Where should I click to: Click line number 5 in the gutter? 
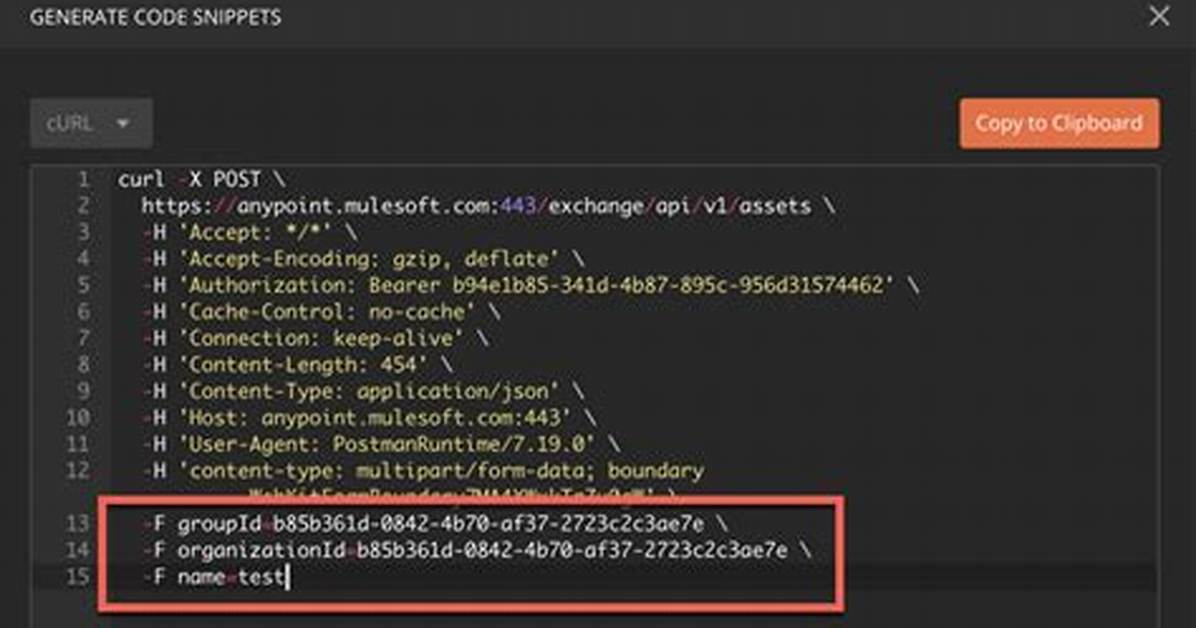click(83, 285)
